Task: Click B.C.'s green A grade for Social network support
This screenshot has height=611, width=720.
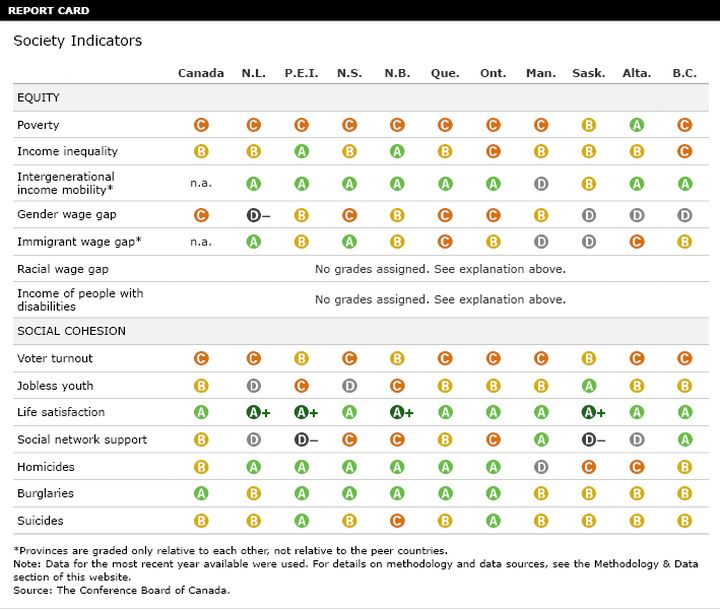Action: 685,440
